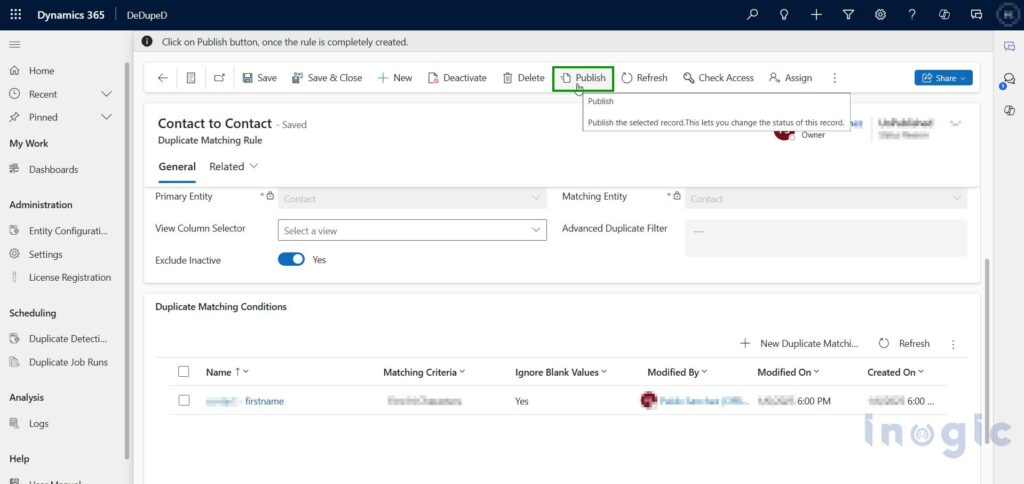Select the General tab
1024x484 pixels.
[177, 167]
